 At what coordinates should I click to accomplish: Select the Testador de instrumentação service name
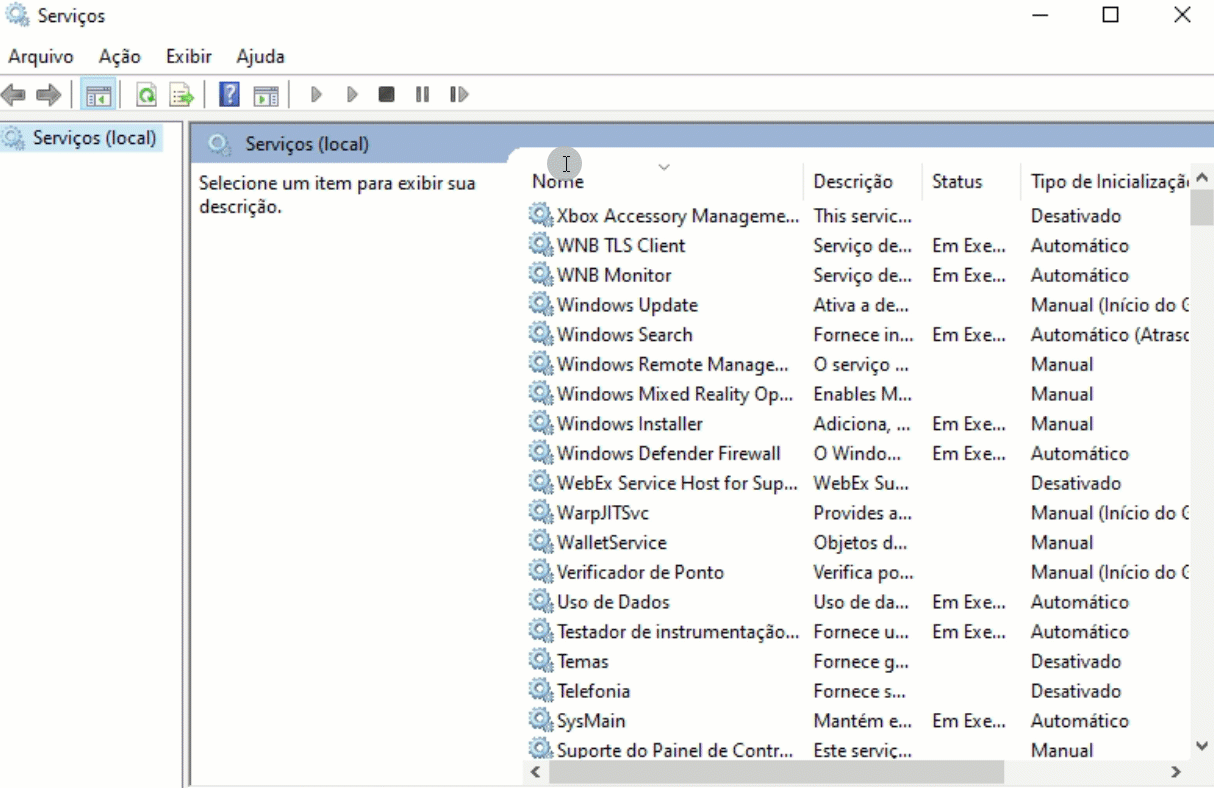pos(678,632)
